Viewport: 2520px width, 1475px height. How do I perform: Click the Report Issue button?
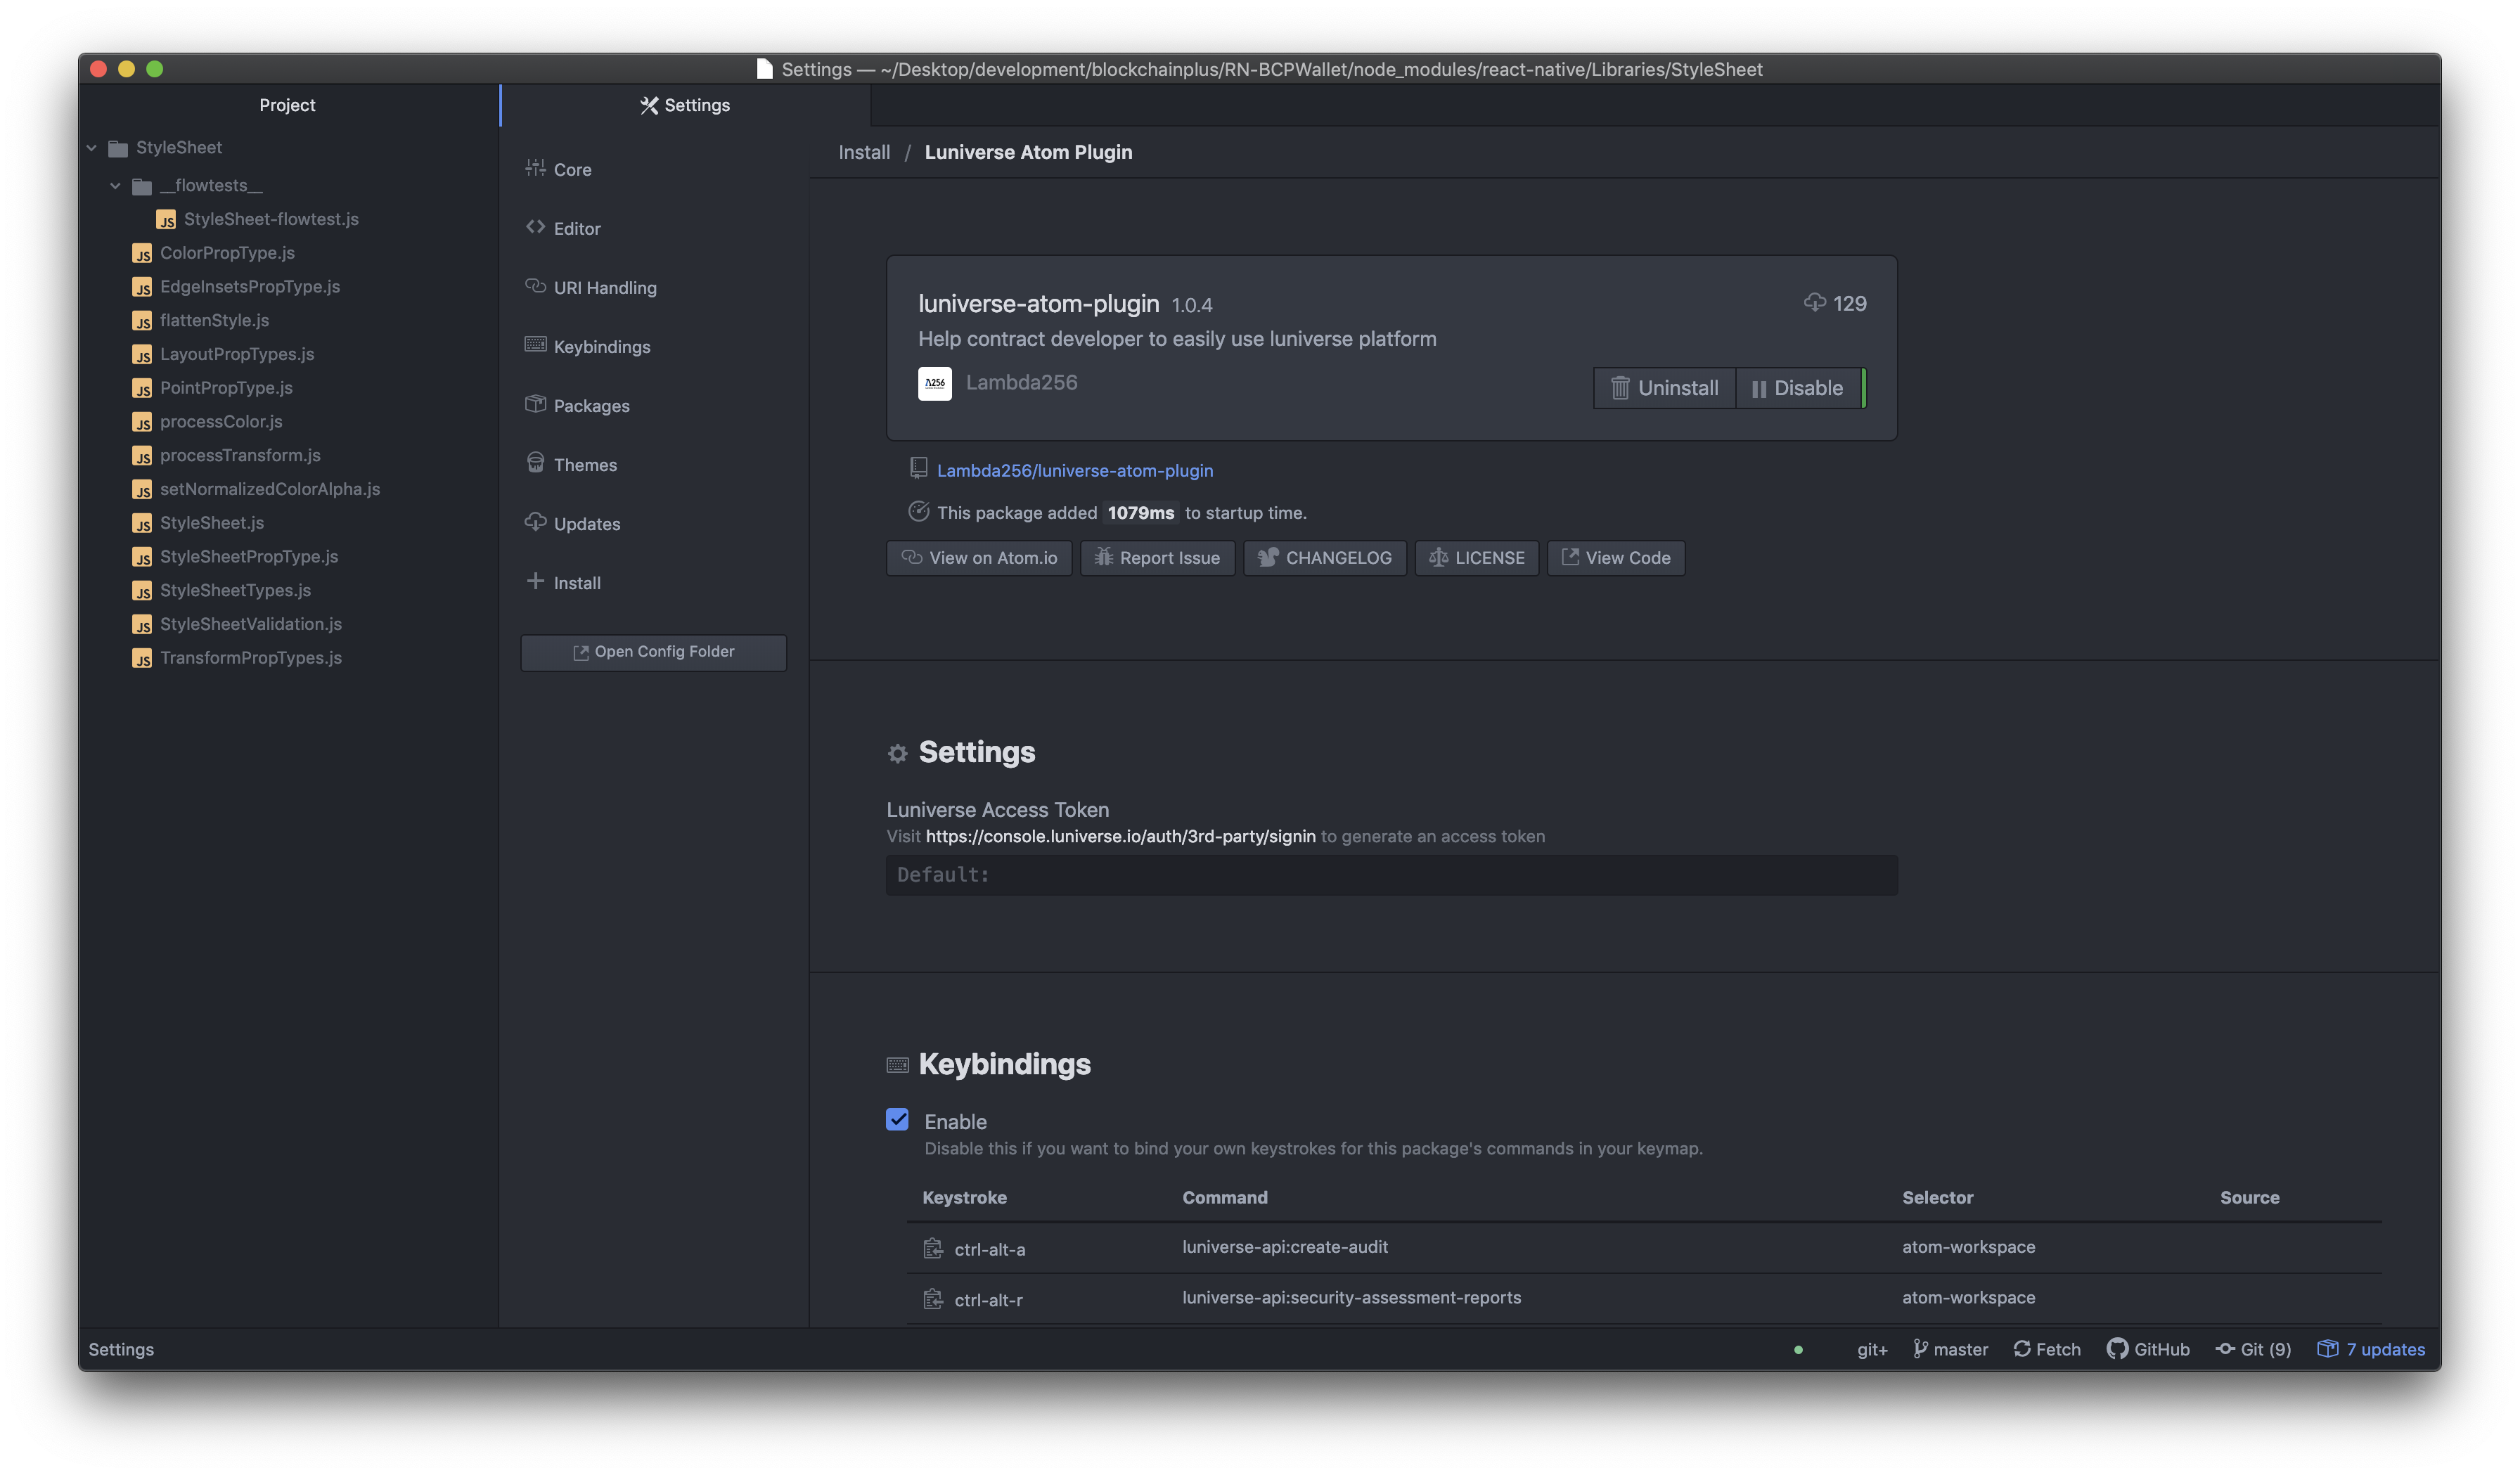click(1157, 558)
